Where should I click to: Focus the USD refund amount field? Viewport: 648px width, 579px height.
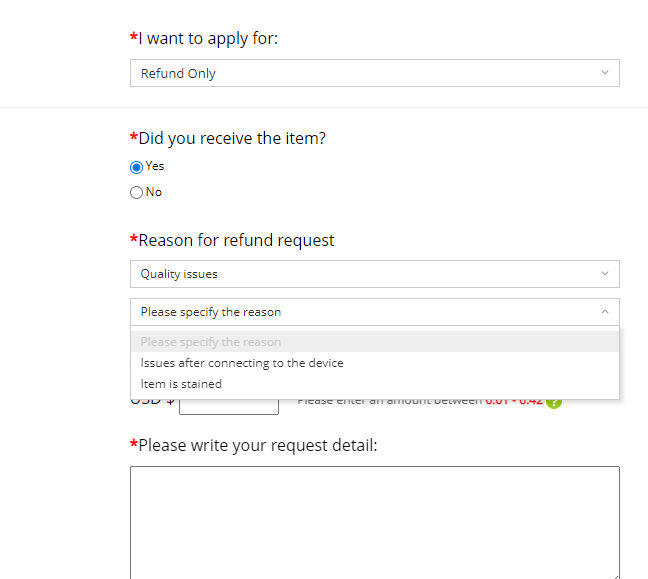229,407
